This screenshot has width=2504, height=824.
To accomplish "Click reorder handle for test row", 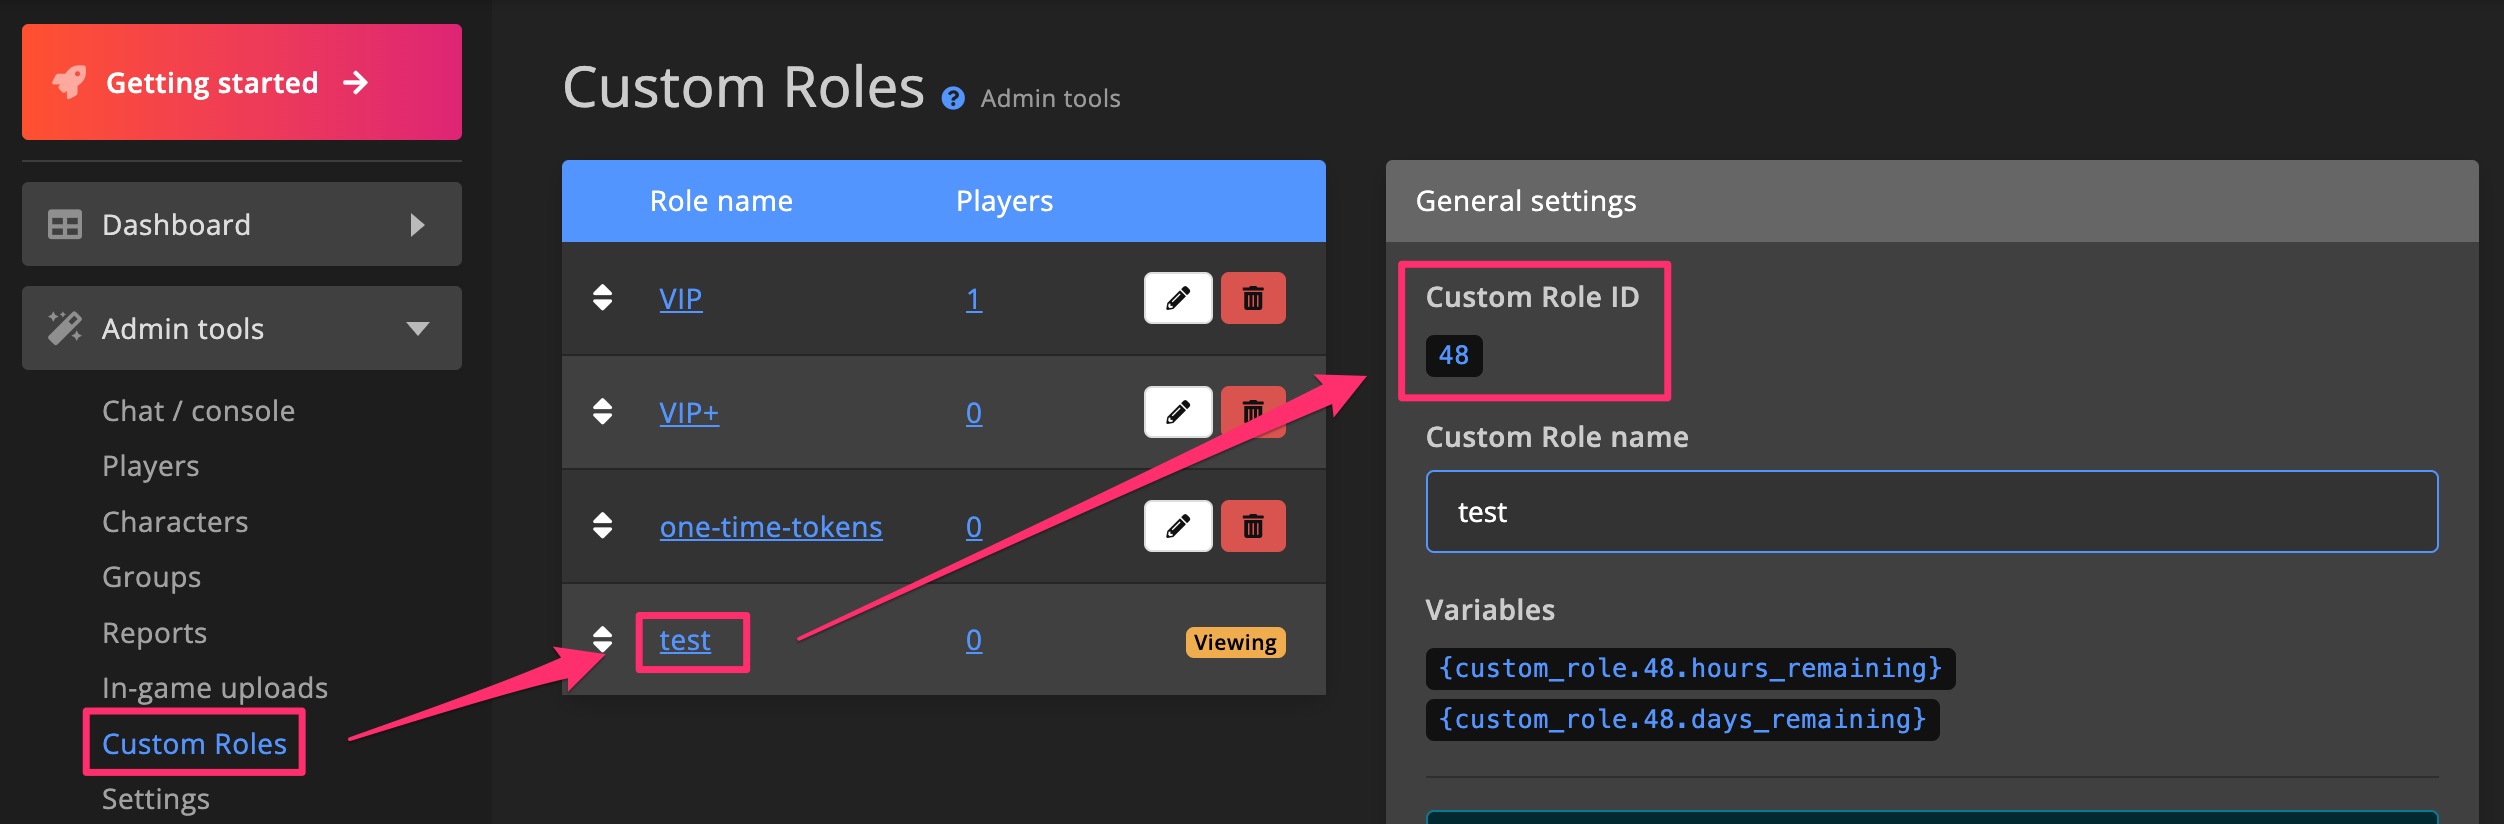I will pyautogui.click(x=602, y=639).
